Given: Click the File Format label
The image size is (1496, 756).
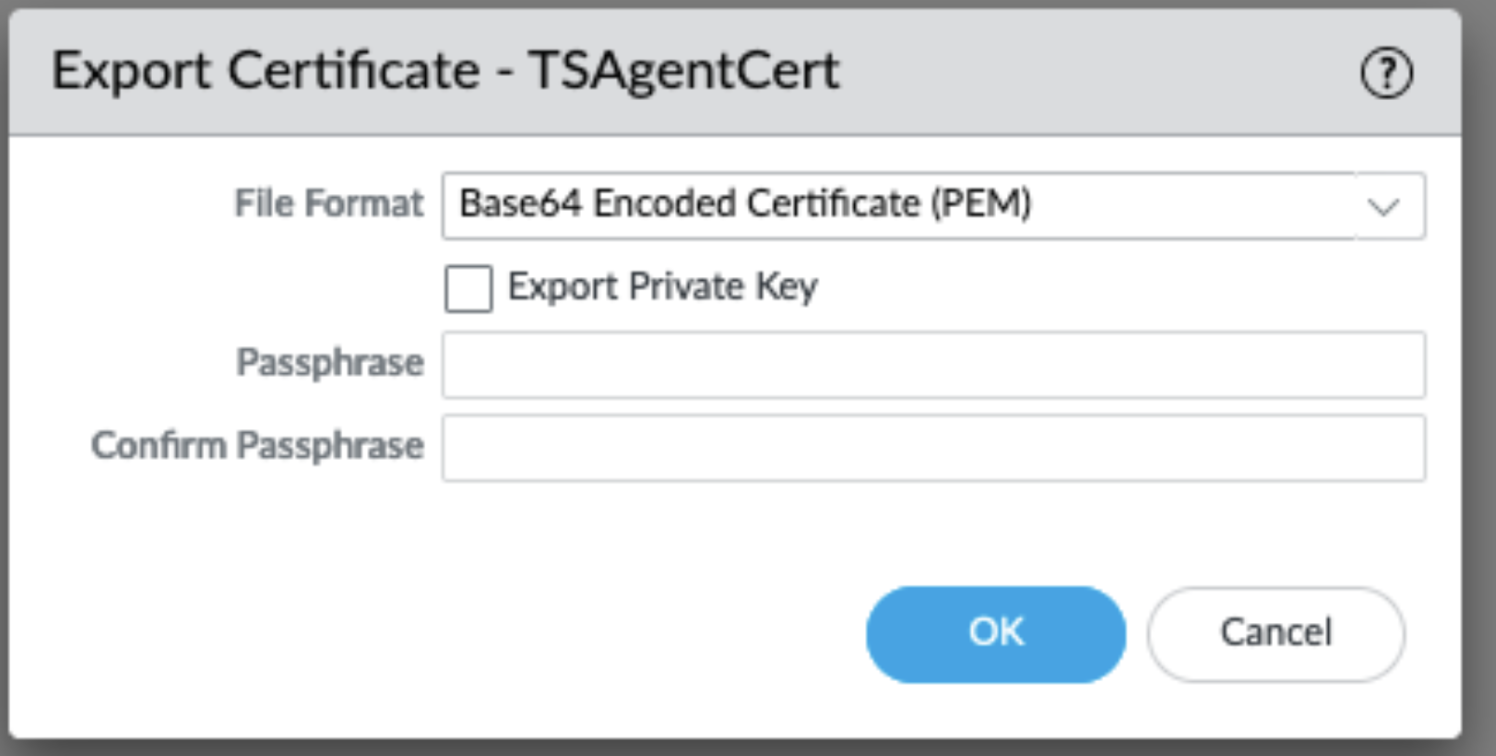Looking at the screenshot, I should [329, 204].
